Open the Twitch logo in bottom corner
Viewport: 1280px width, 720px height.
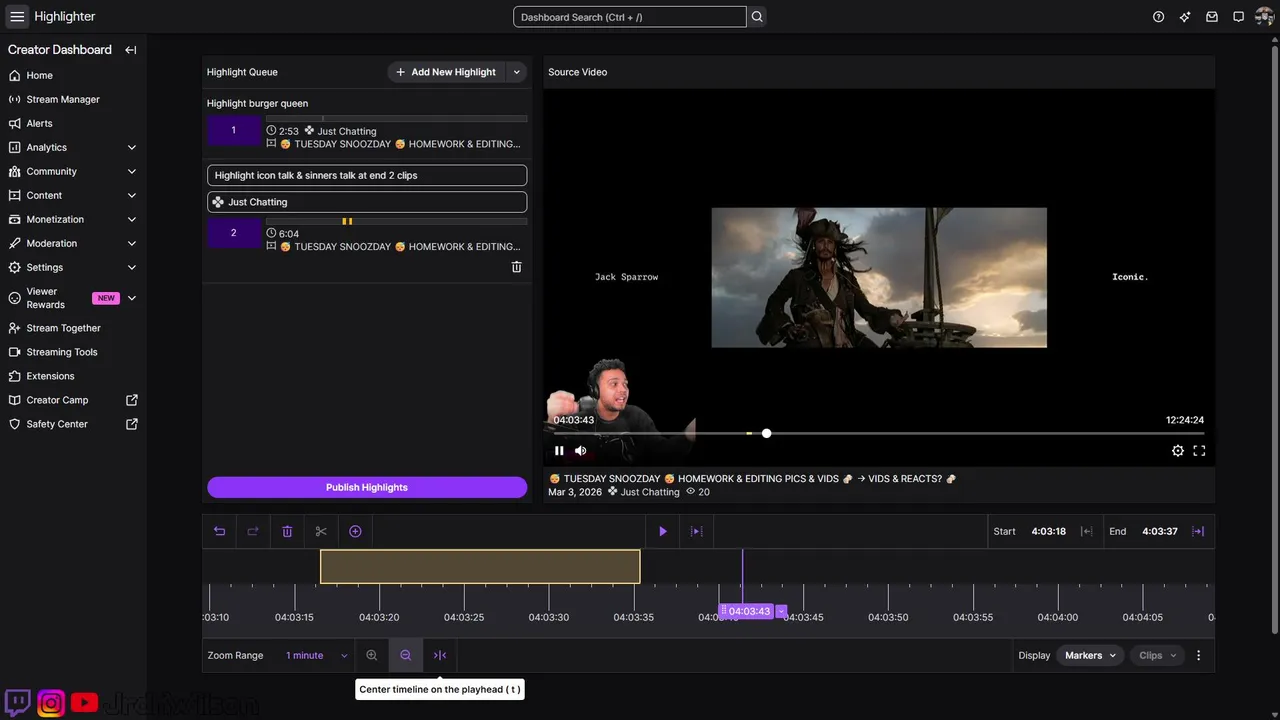tap(18, 703)
